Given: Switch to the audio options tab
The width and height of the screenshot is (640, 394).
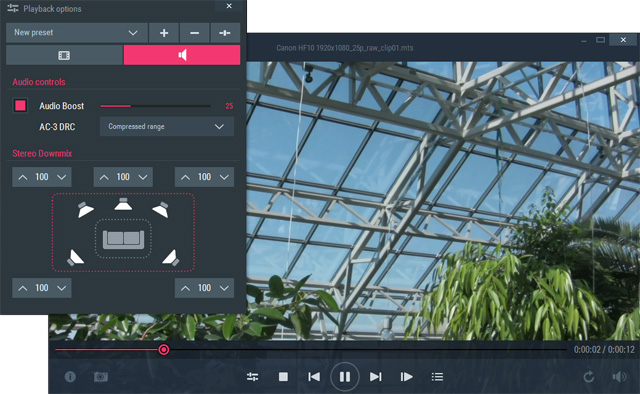Looking at the screenshot, I should (x=182, y=55).
